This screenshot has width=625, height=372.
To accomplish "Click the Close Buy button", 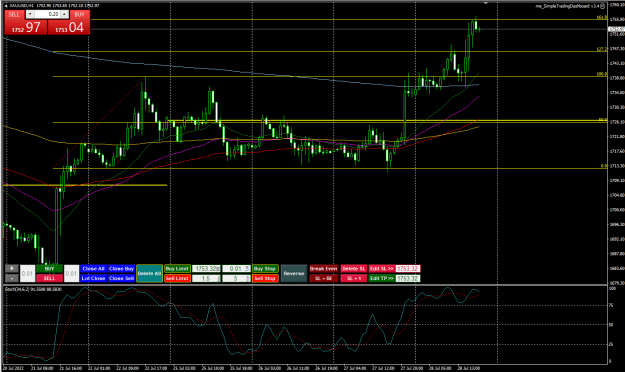I will coord(121,269).
